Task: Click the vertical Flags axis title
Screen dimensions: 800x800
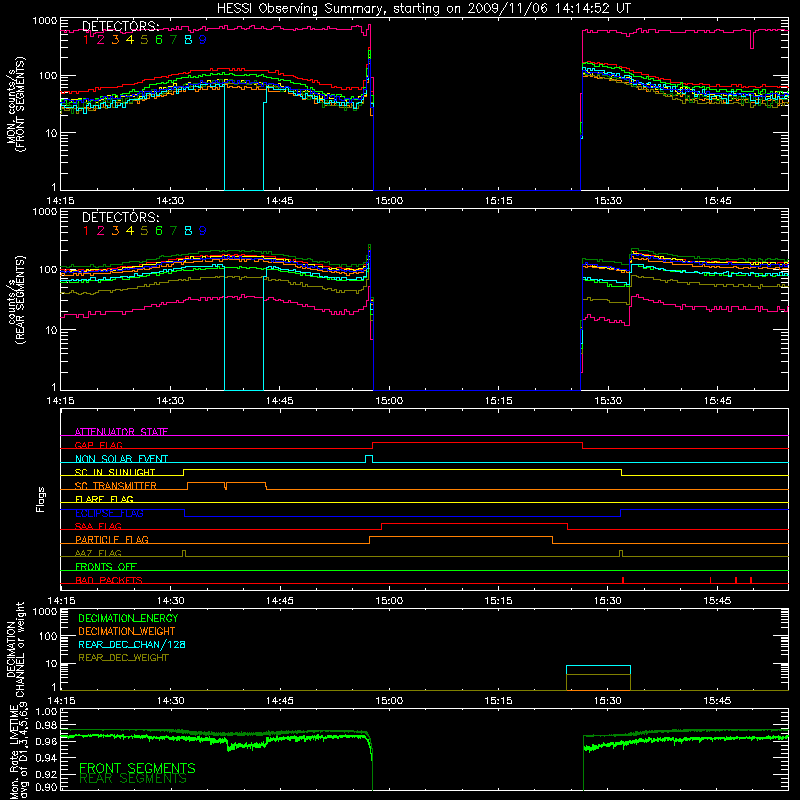Action: 41,499
